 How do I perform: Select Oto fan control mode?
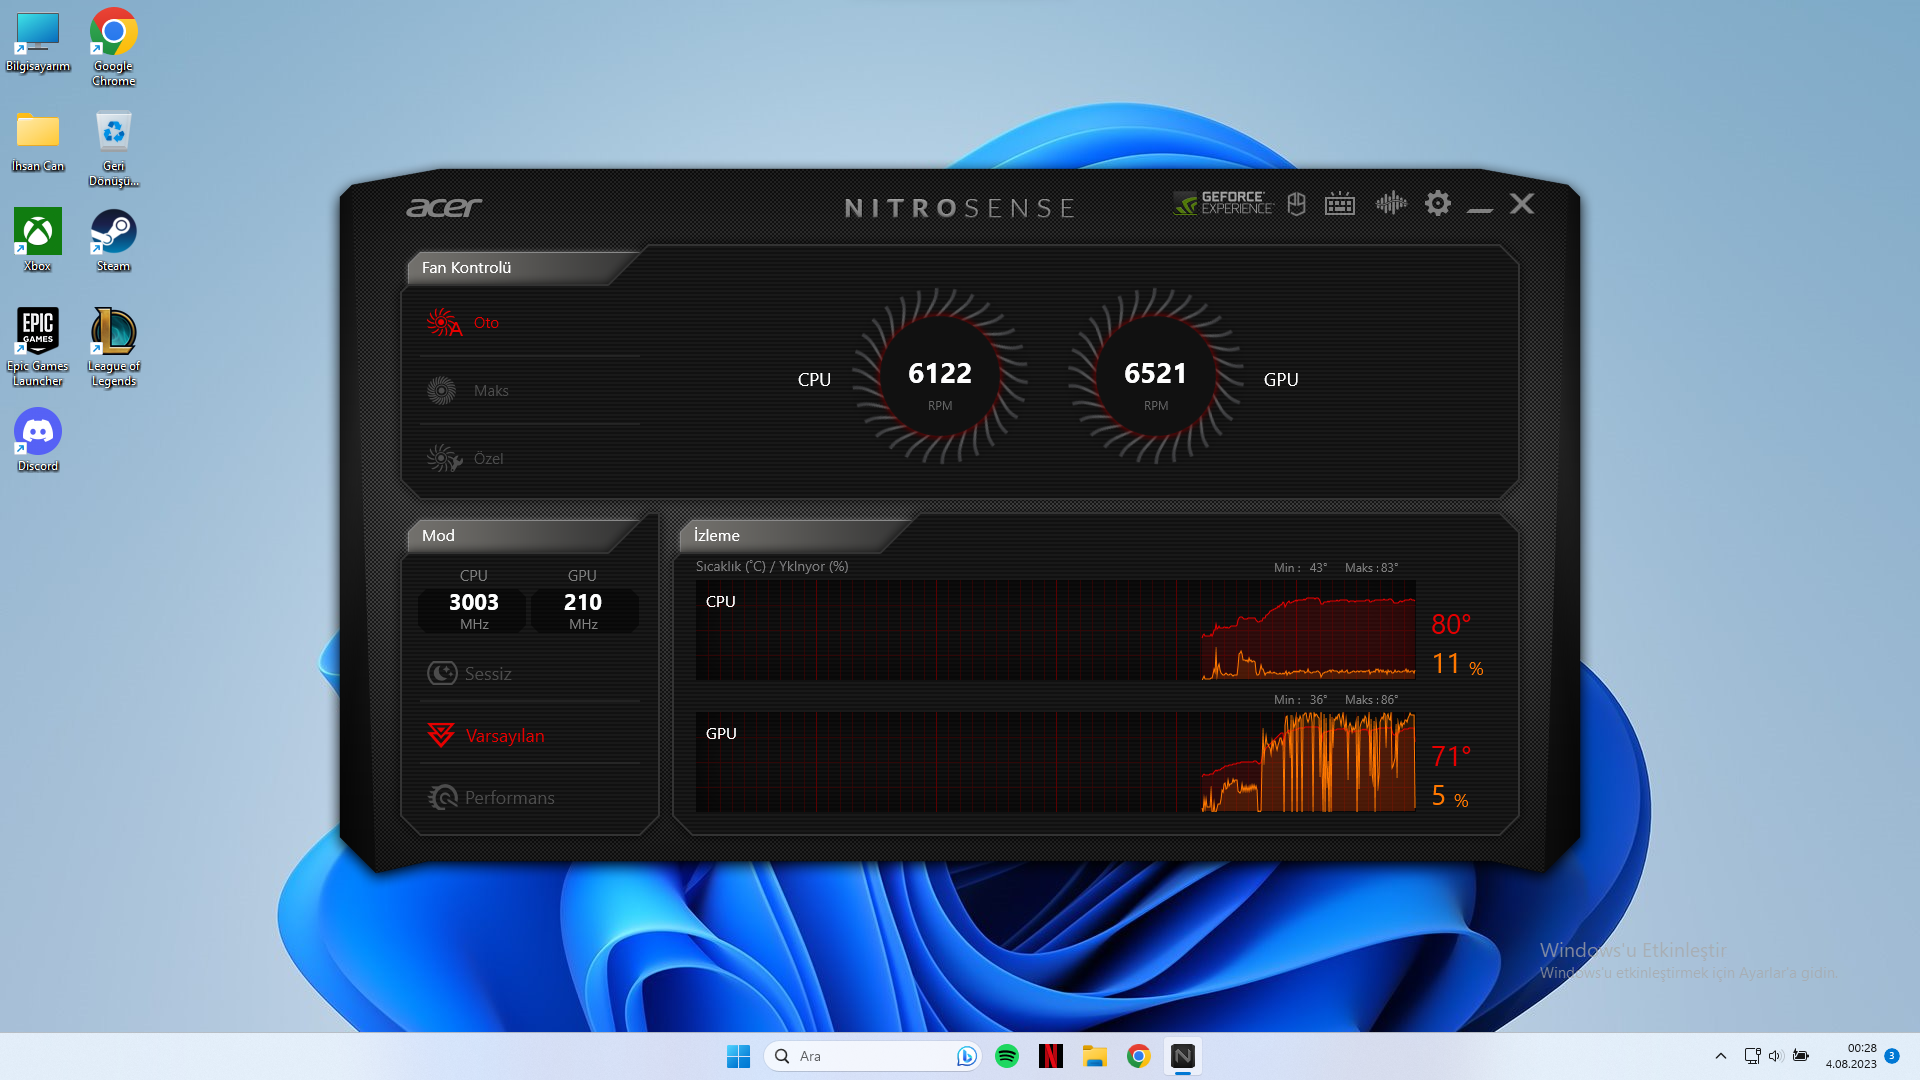[x=485, y=323]
